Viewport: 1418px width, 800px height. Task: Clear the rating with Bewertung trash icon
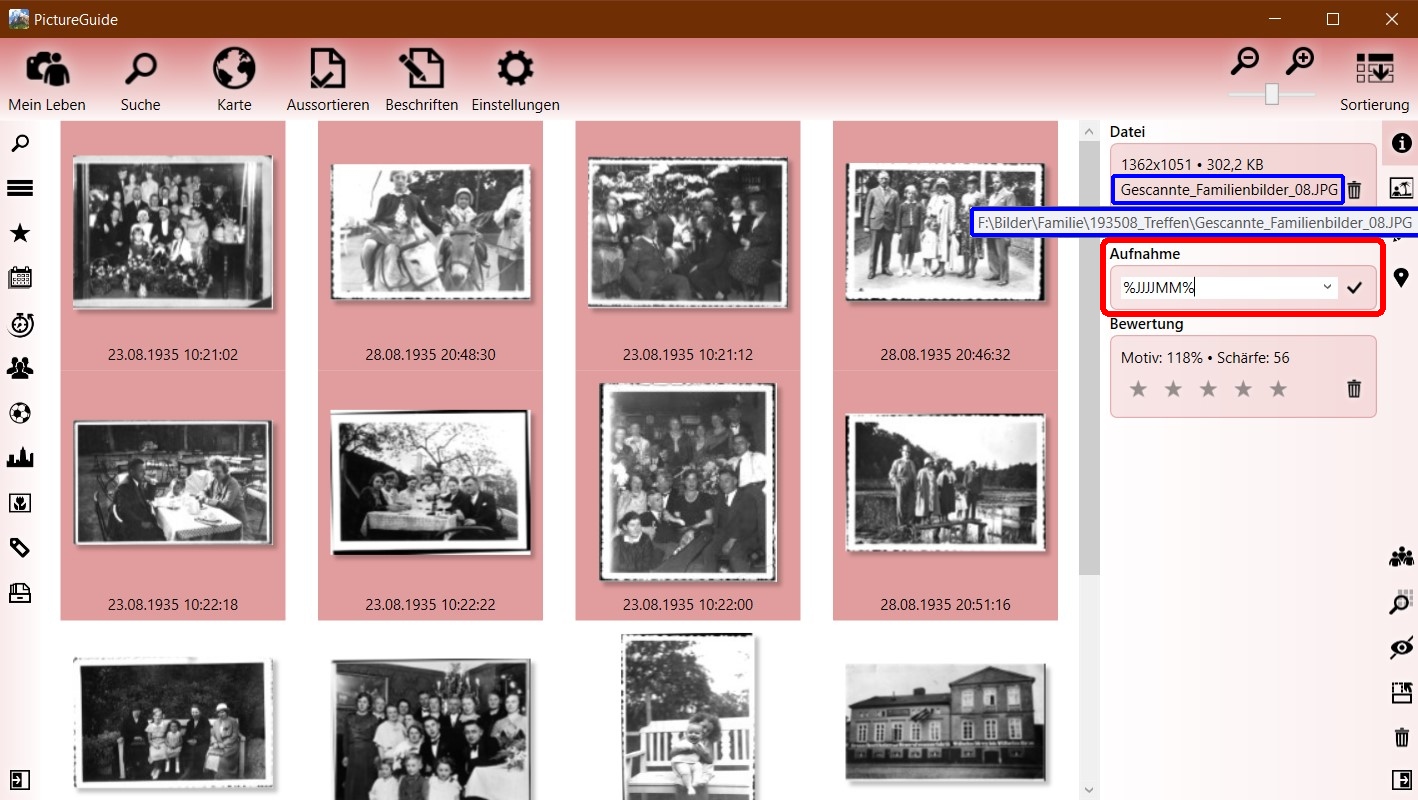coord(1354,389)
